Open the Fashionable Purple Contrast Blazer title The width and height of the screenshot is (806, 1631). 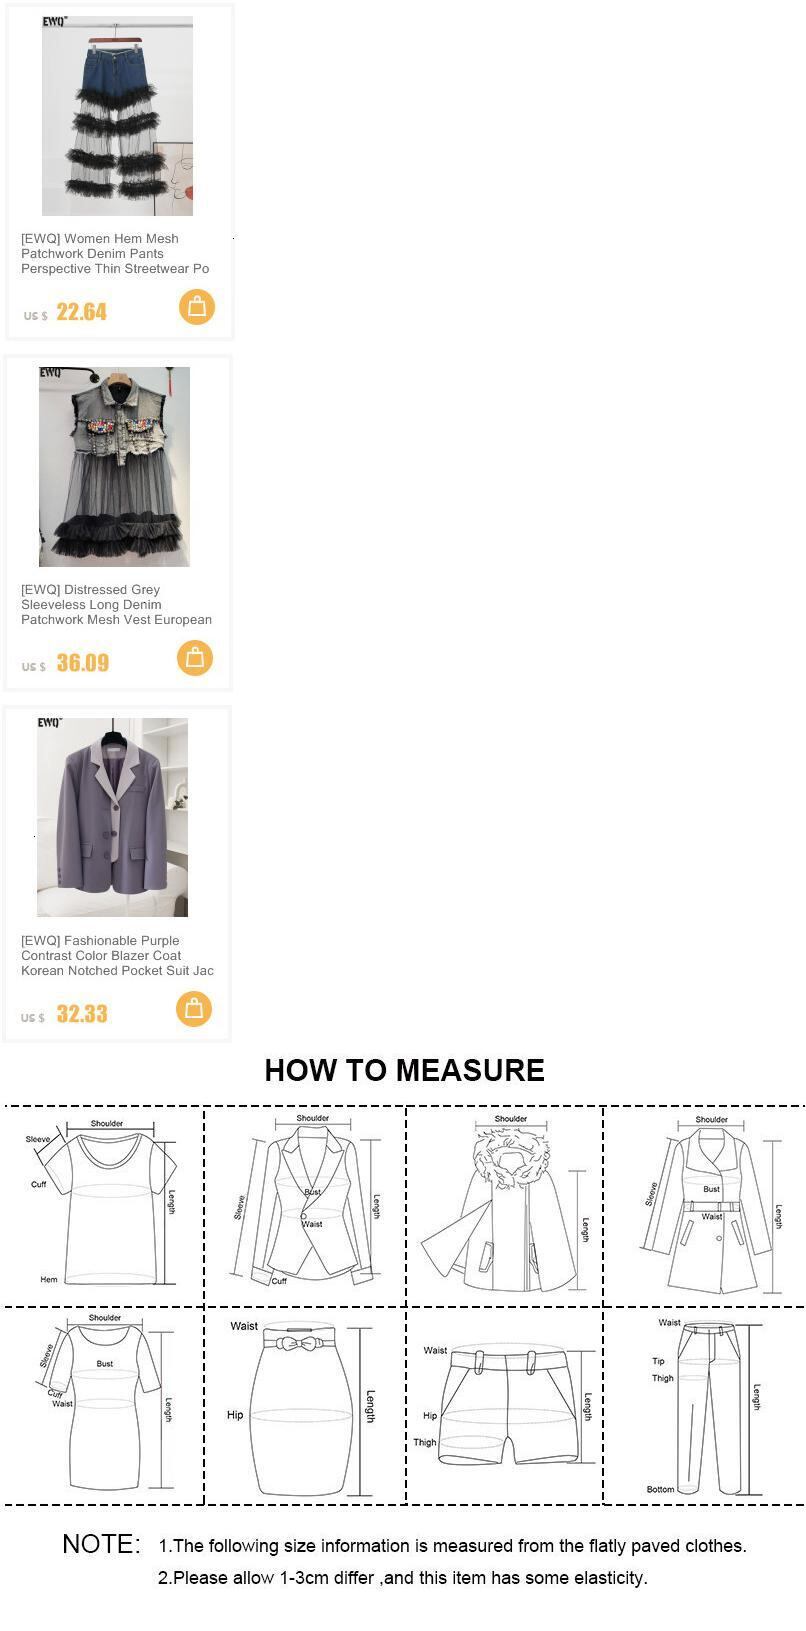118,956
